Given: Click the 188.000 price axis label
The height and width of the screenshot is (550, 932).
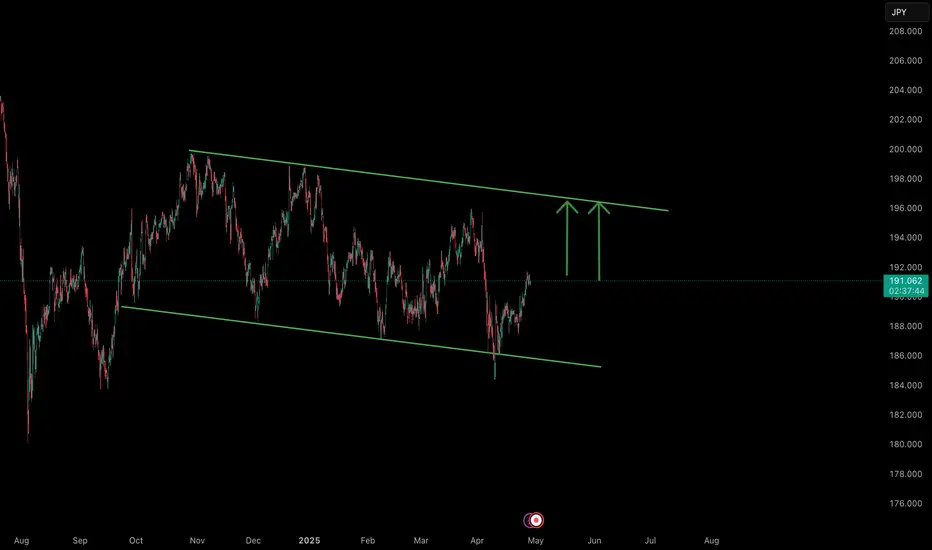Looking at the screenshot, I should 905,326.
